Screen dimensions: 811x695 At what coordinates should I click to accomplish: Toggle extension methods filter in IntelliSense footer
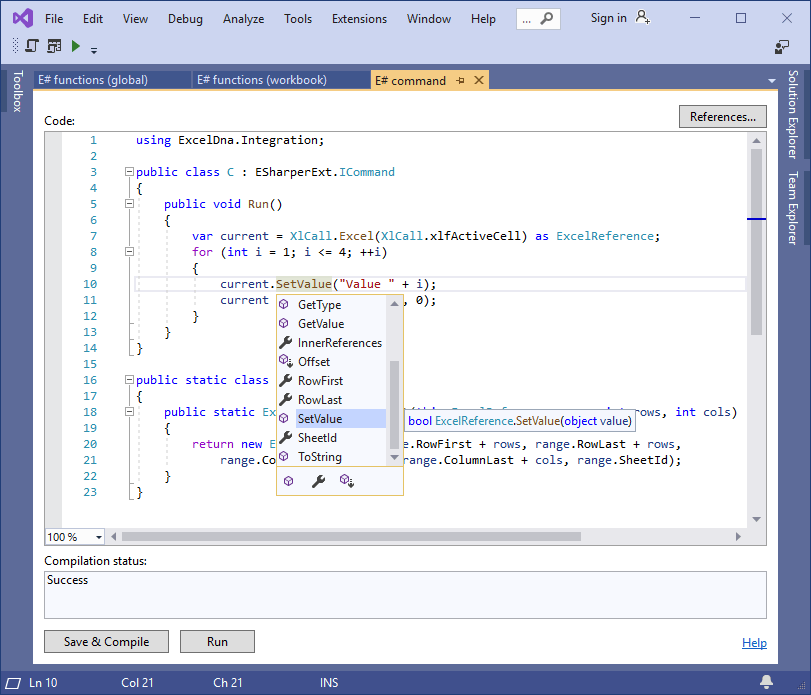coord(346,481)
